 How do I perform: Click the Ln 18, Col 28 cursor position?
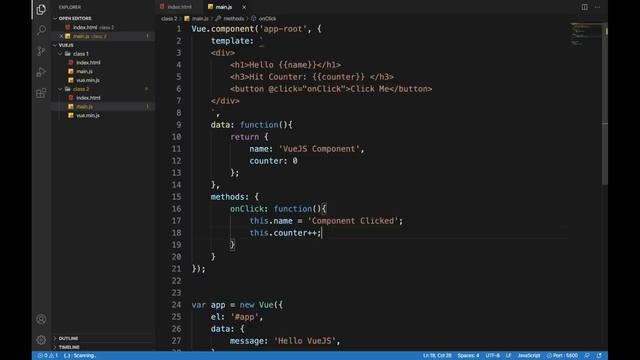click(437, 356)
